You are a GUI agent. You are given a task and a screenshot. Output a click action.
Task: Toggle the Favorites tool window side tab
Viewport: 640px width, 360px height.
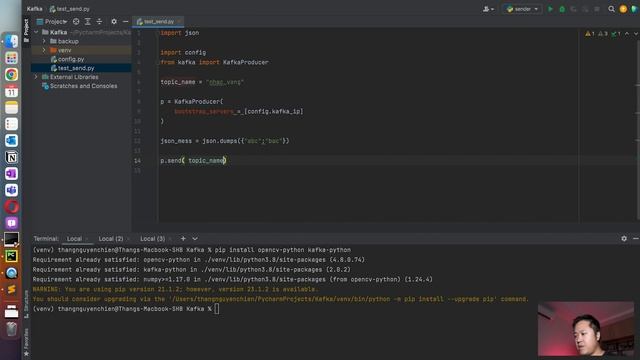[26, 342]
